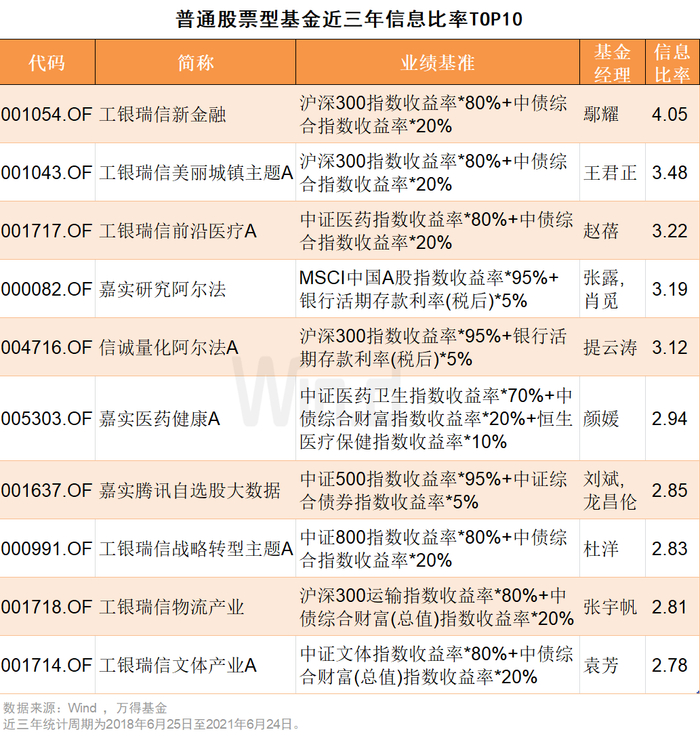700x739 pixels.
Task: Click manager name 提云涛
Action: [x=610, y=348]
